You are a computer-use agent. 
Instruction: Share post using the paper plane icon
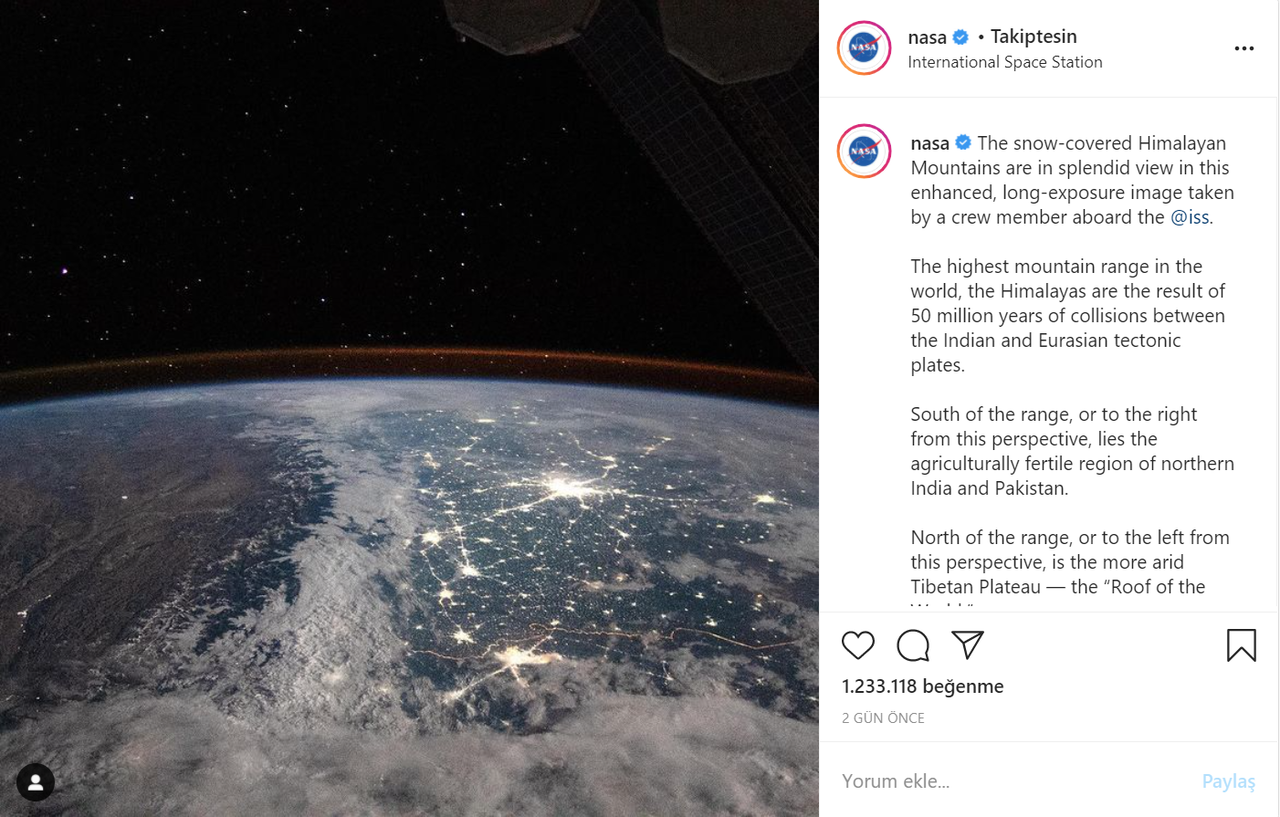[x=967, y=645]
